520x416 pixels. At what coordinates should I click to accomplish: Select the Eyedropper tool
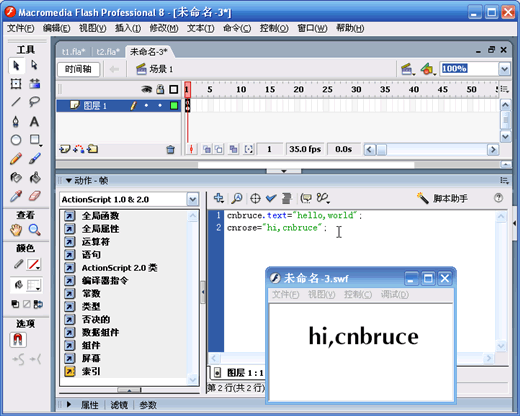[x=16, y=196]
